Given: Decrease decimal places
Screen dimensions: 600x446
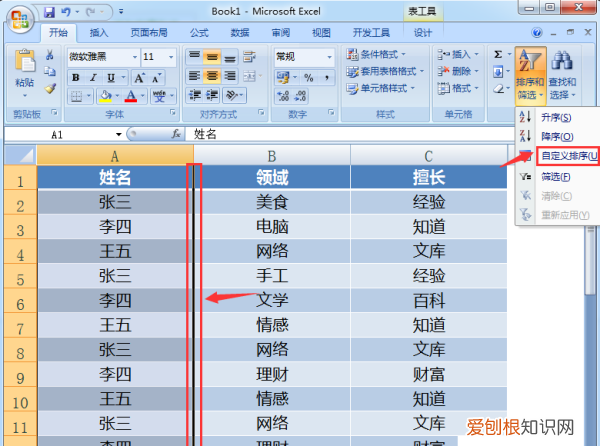Looking at the screenshot, I should tap(300, 96).
